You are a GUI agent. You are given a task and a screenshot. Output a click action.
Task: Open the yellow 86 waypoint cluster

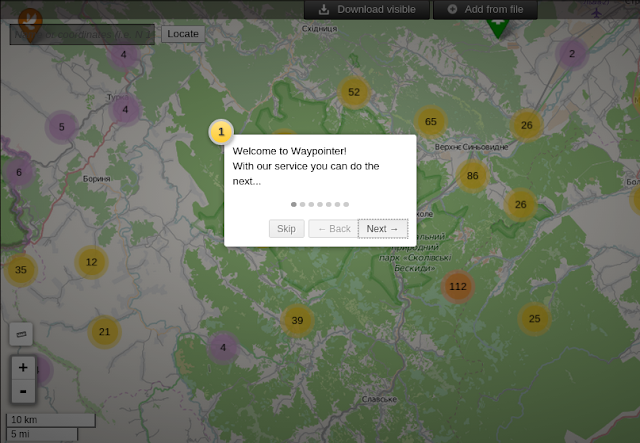pos(472,176)
